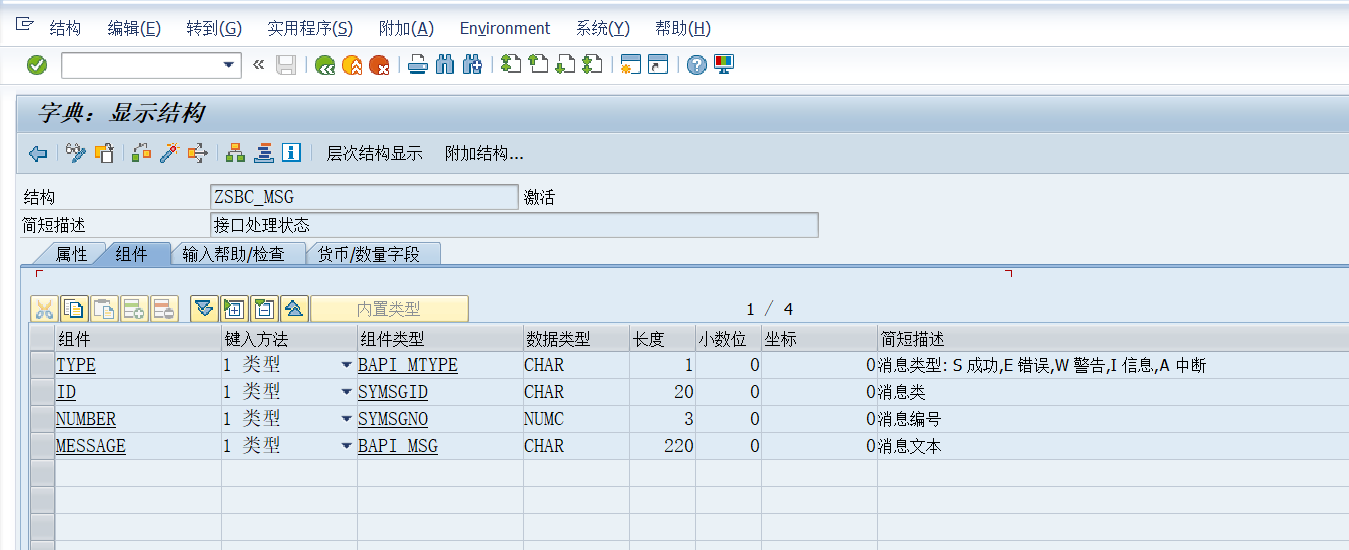Click the blue back arrow in application toolbar

click(38, 153)
